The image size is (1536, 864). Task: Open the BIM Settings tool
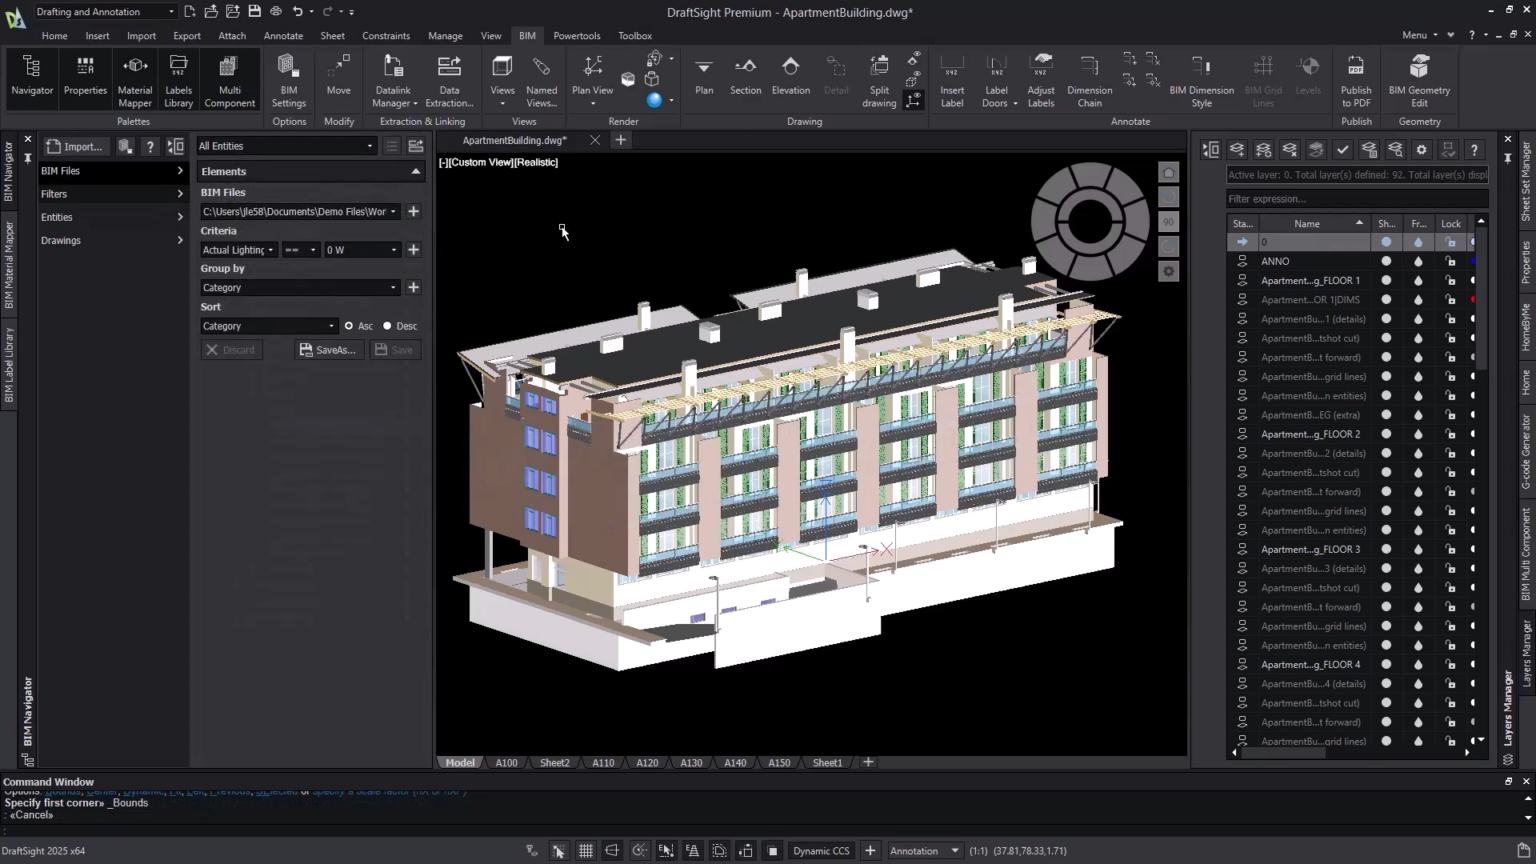[x=289, y=80]
